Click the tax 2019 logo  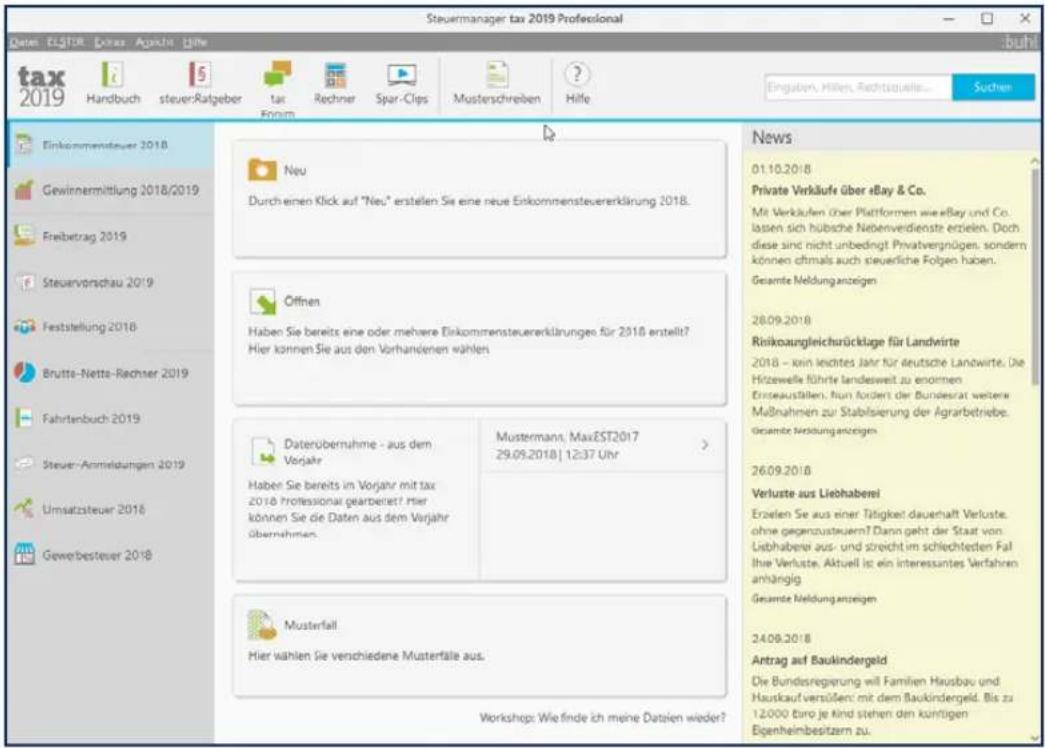(x=41, y=87)
